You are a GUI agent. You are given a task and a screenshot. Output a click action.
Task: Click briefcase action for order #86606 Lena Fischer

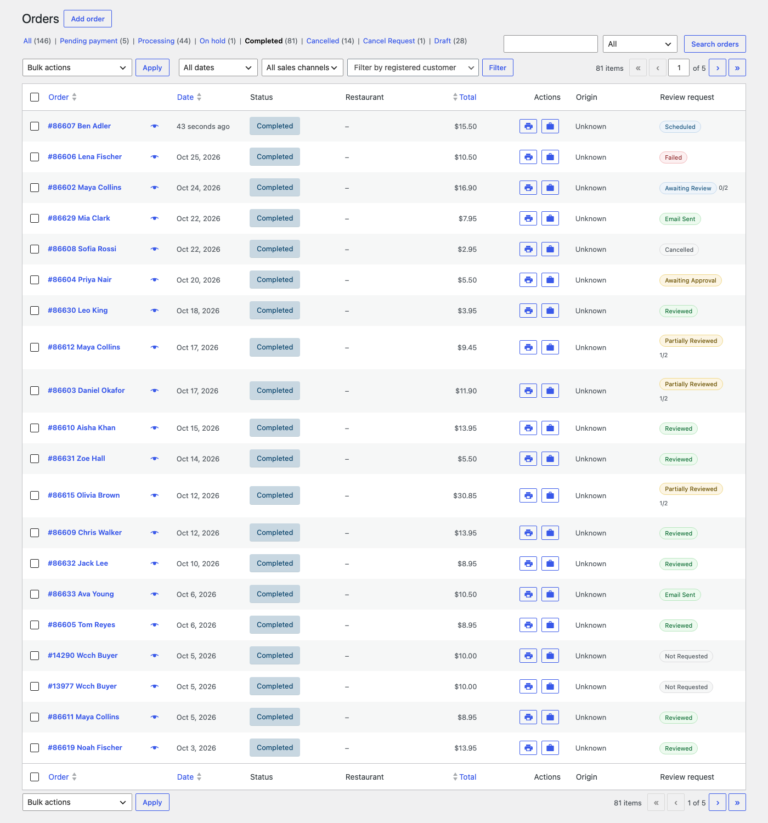click(x=550, y=157)
